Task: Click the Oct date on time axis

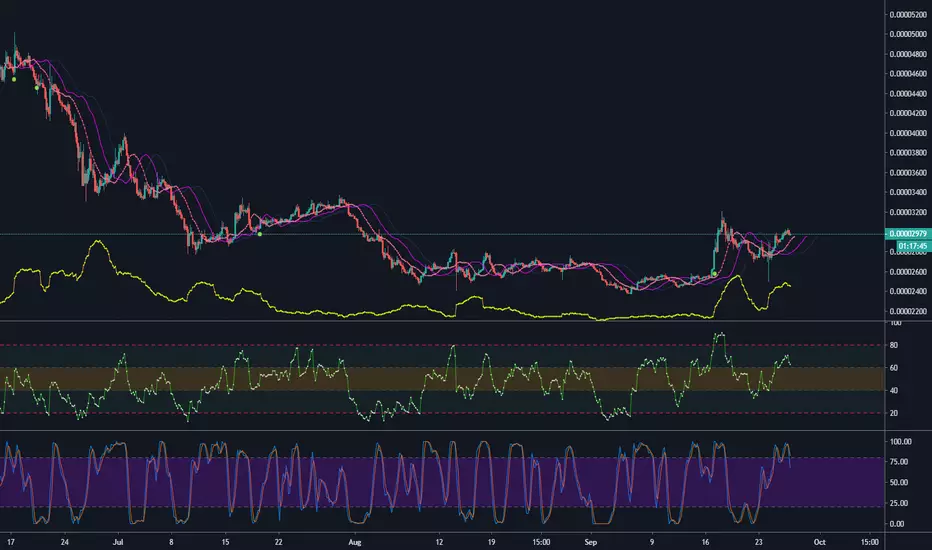Action: 820,542
